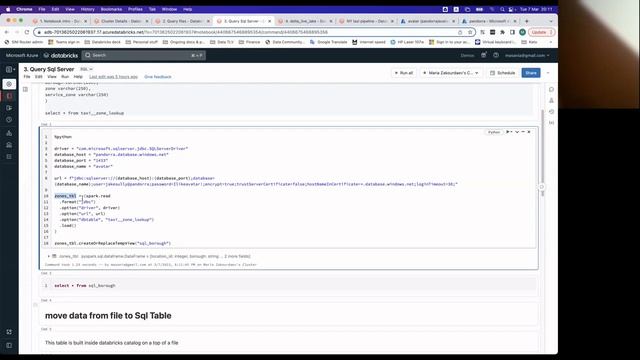
Task: Open the green Chrome profile avatar
Action: coord(522,32)
